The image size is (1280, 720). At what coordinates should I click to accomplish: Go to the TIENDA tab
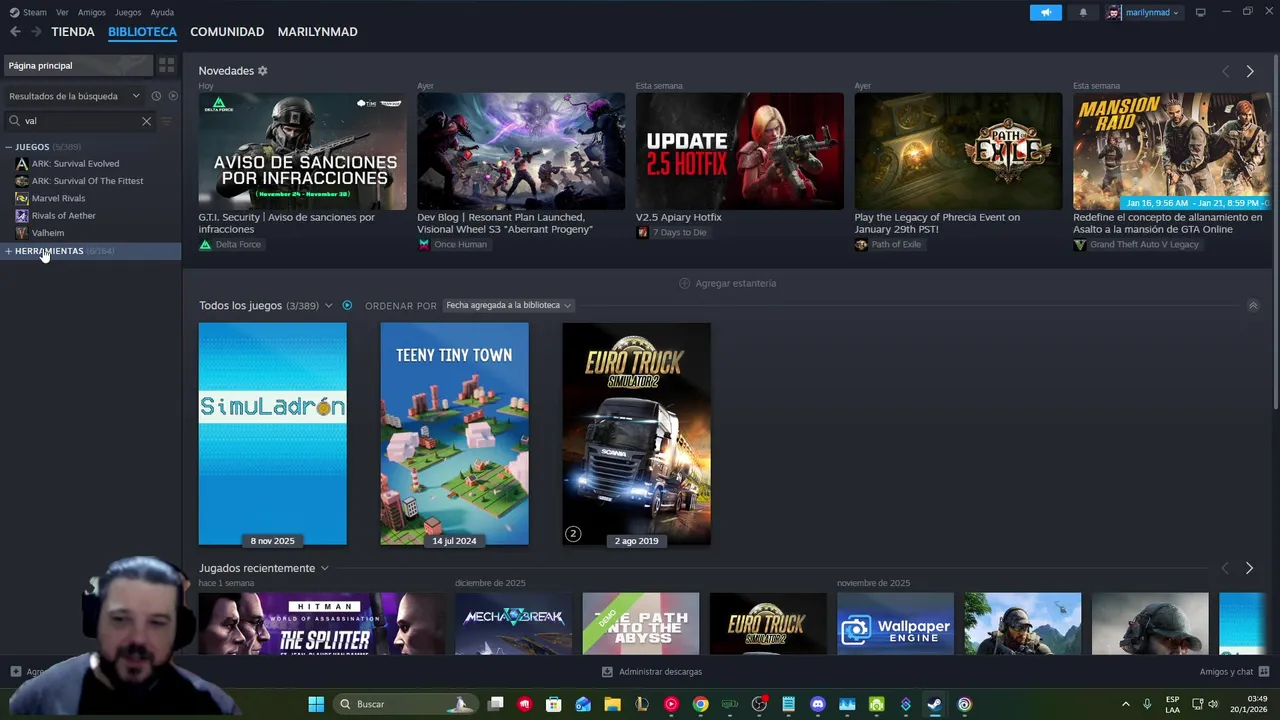coord(73,32)
